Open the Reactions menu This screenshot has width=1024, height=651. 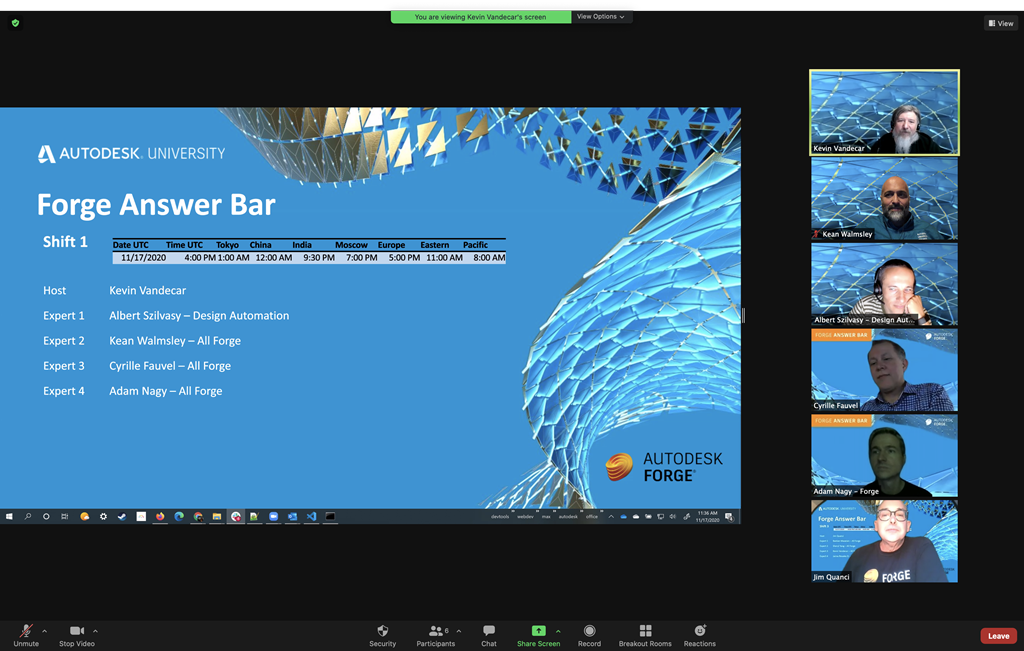click(x=700, y=634)
